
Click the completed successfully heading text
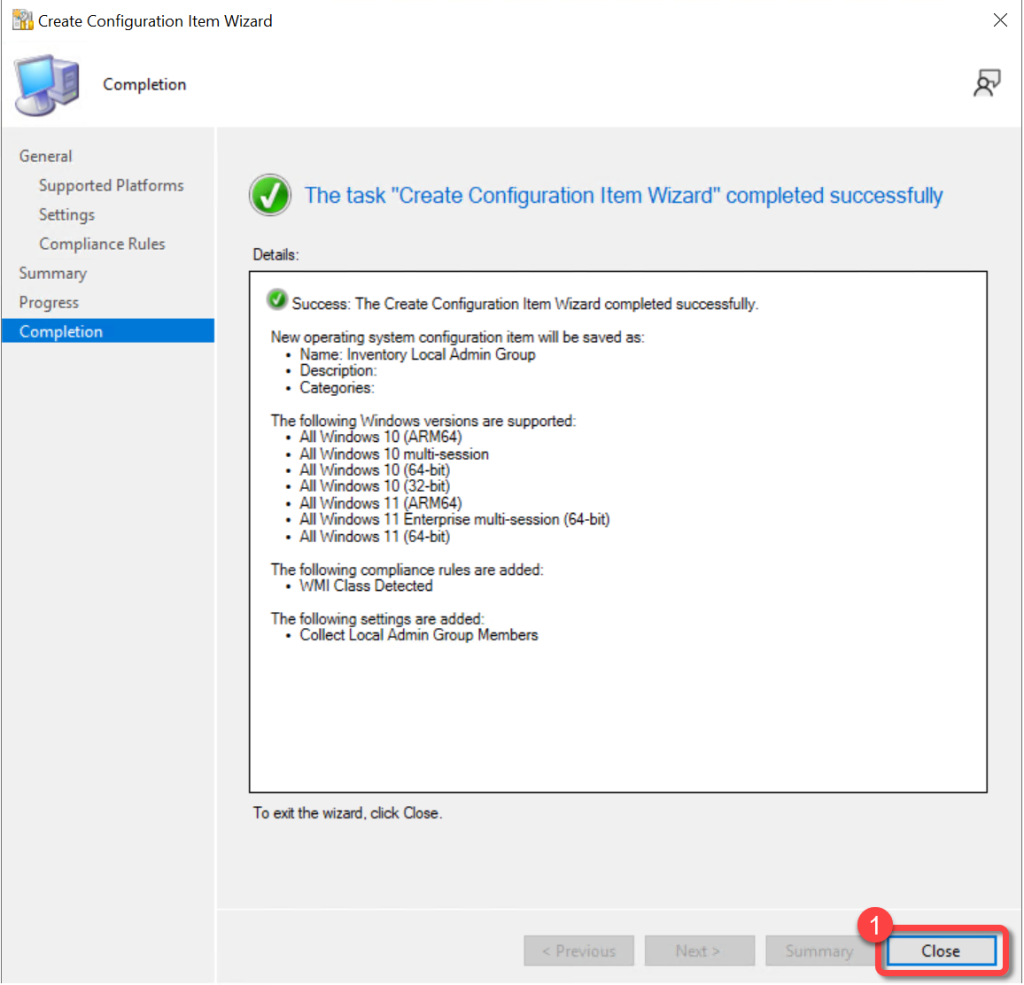pyautogui.click(x=623, y=196)
